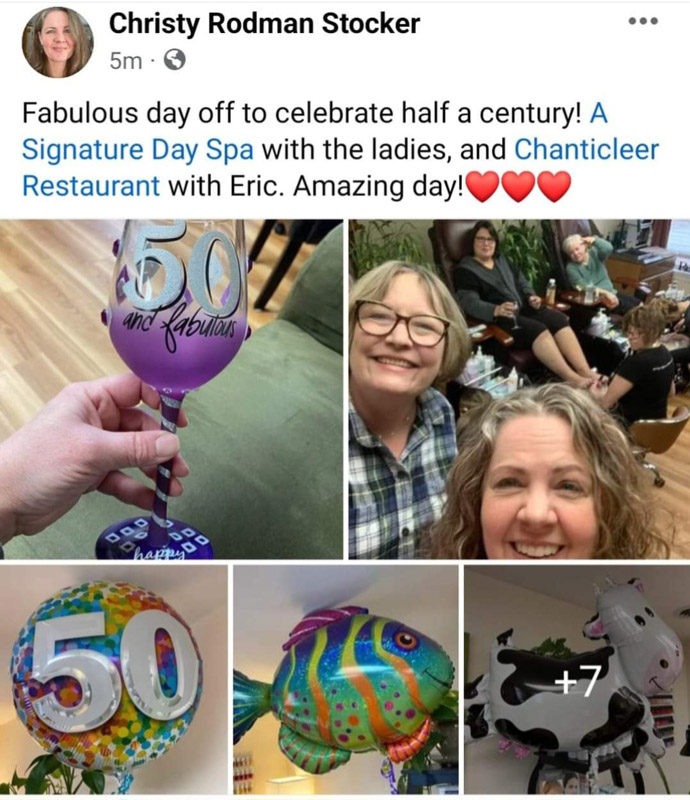
Task: Open Christy Rodman Stocker's profile picture
Action: (x=58, y=42)
